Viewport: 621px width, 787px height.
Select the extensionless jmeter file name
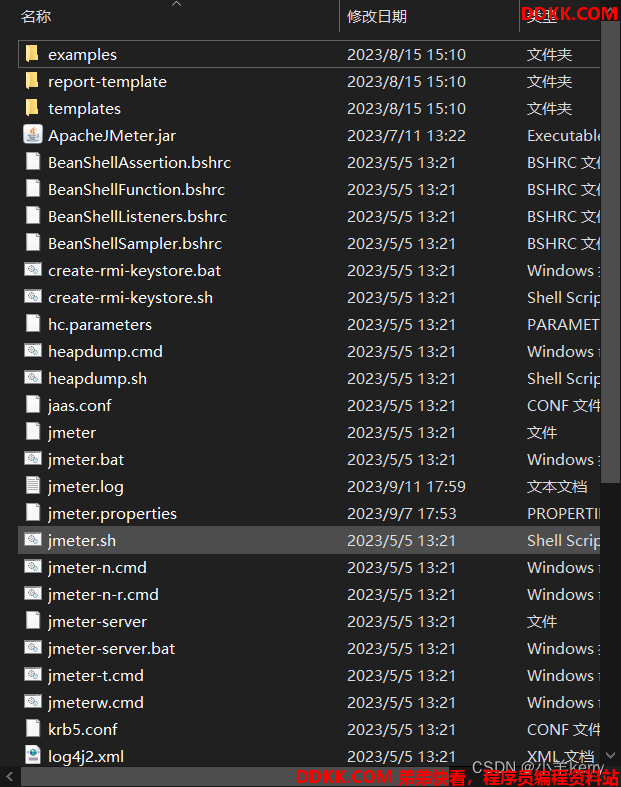[x=72, y=433]
